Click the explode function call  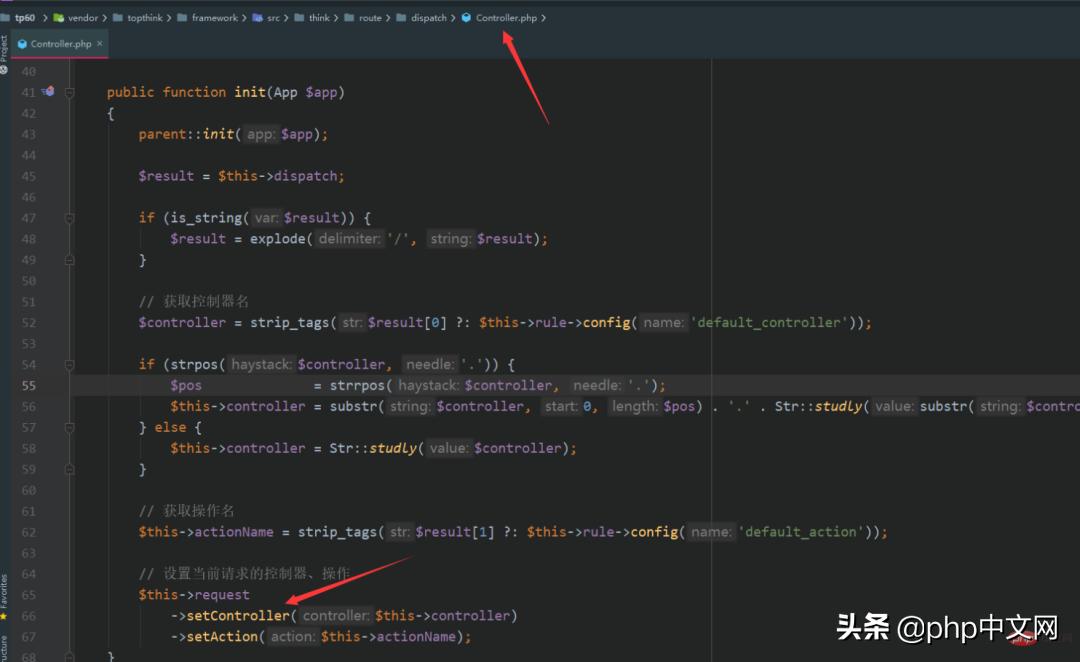278,239
